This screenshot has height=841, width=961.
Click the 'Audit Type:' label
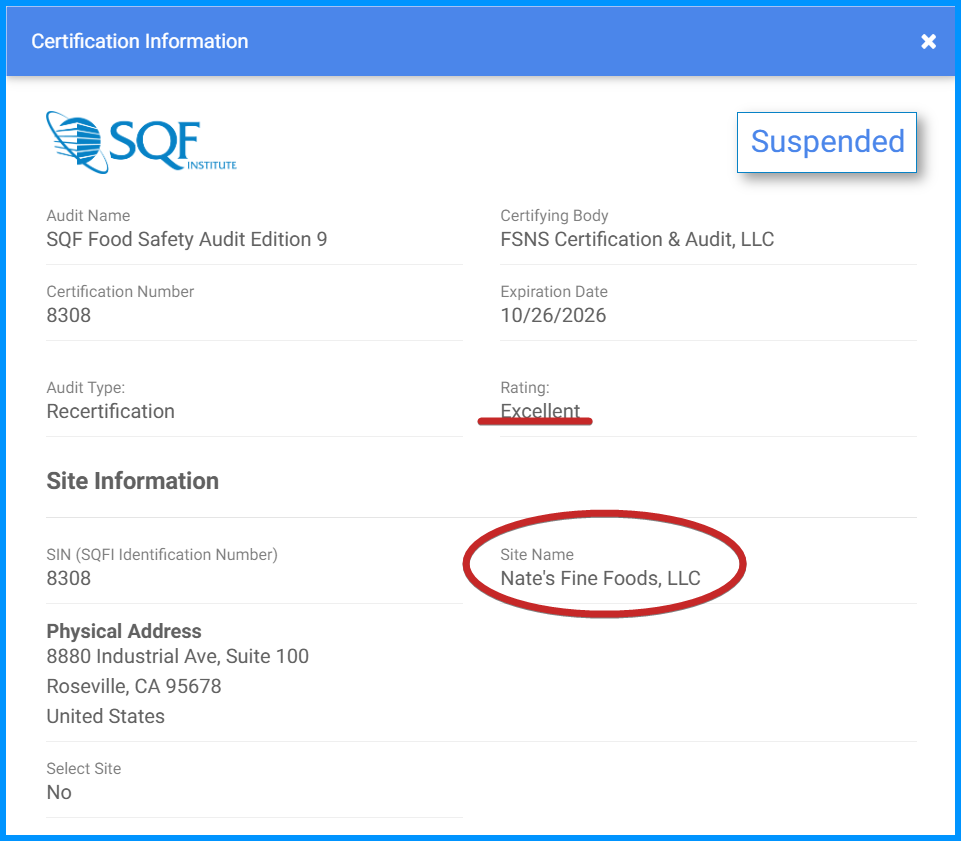[x=86, y=387]
